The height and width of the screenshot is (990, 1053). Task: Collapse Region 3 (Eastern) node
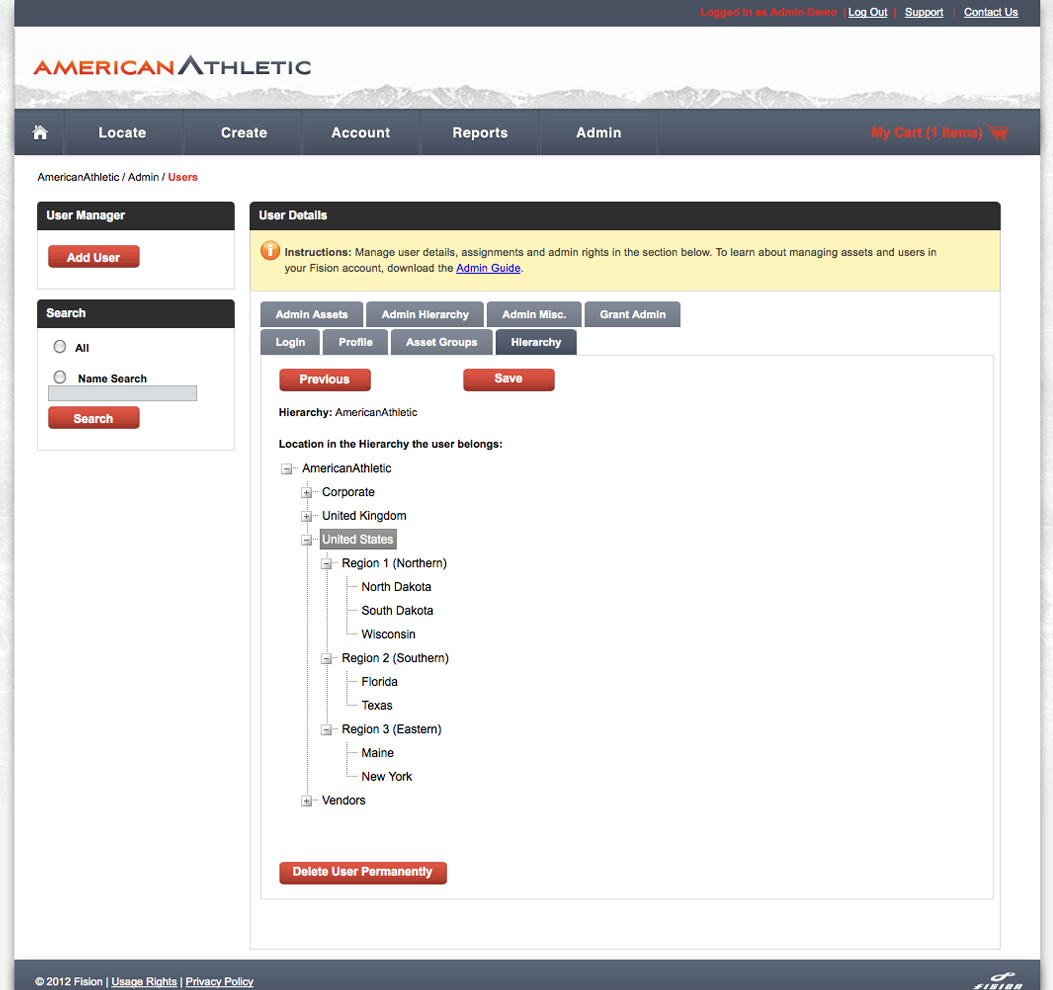pyautogui.click(x=326, y=729)
